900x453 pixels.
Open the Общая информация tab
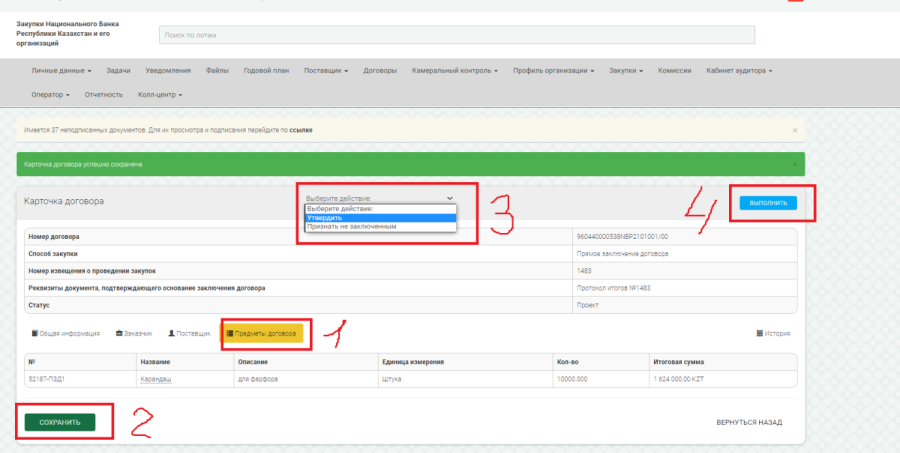pyautogui.click(x=66, y=333)
